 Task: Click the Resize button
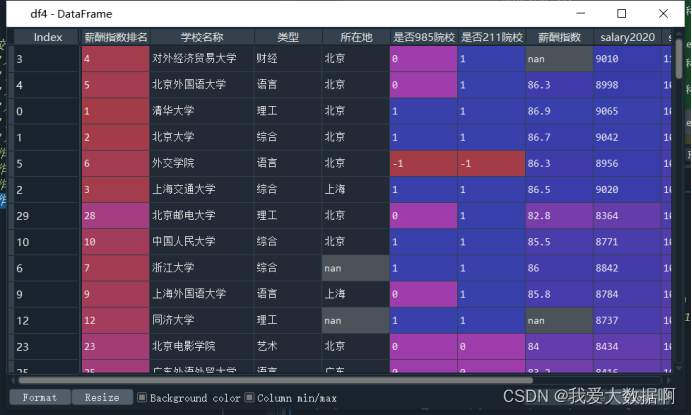pos(102,397)
